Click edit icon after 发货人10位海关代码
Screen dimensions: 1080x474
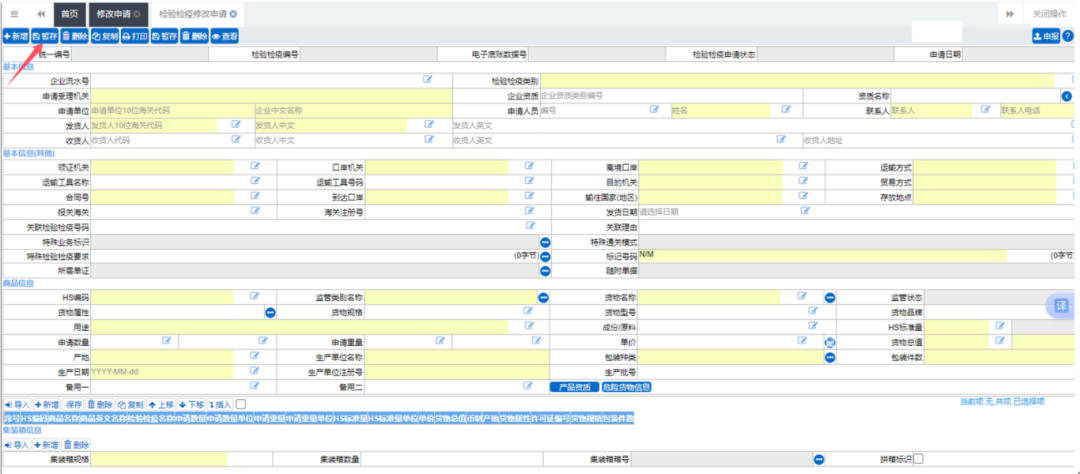pyautogui.click(x=236, y=124)
